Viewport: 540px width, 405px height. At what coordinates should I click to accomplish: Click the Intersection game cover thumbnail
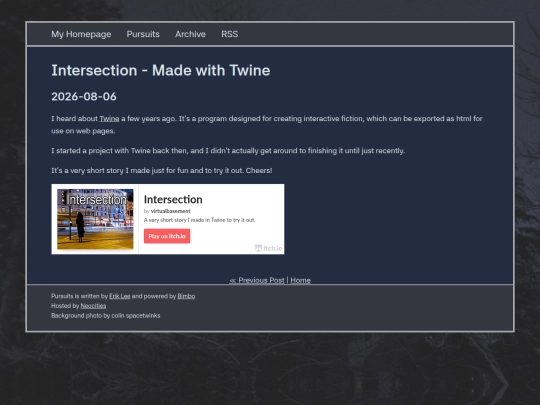(x=95, y=219)
